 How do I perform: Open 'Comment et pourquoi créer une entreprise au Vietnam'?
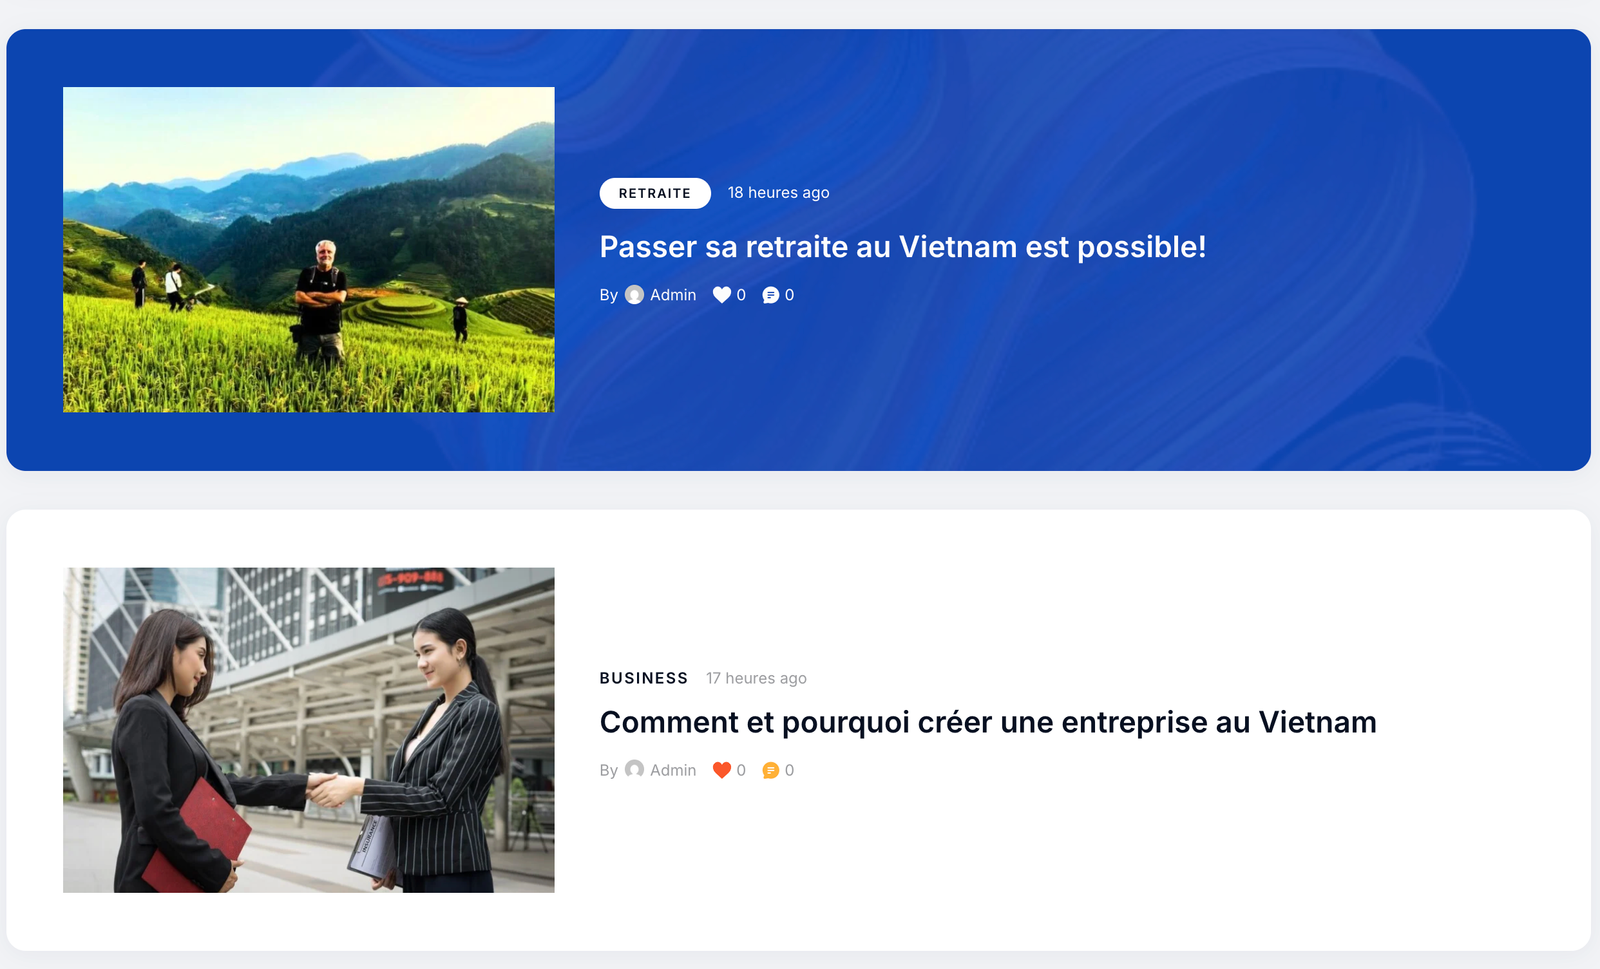point(988,722)
